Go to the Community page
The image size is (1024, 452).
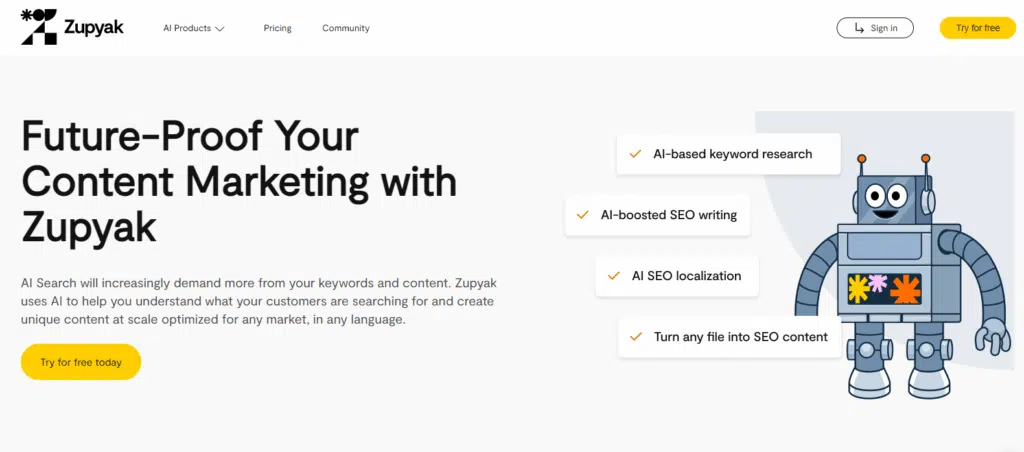pyautogui.click(x=345, y=28)
